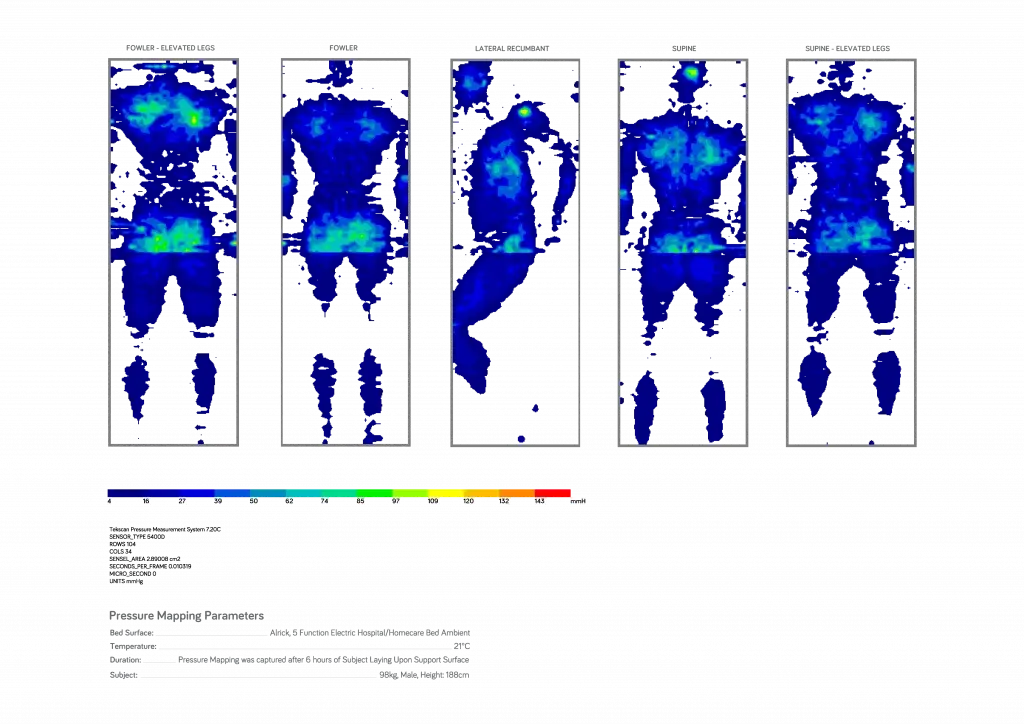1024x724 pixels.
Task: Click the 'UNITS mmHg' line
Action: click(126, 581)
